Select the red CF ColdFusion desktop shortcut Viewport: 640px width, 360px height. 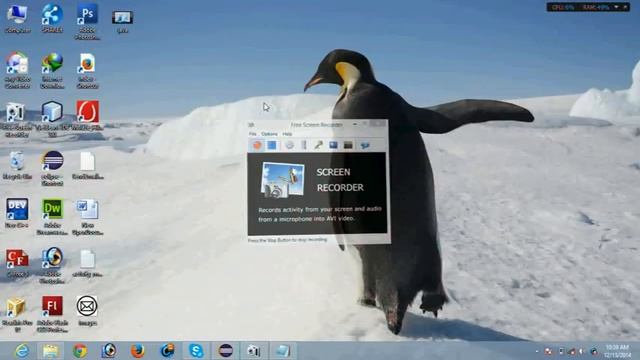[17, 263]
